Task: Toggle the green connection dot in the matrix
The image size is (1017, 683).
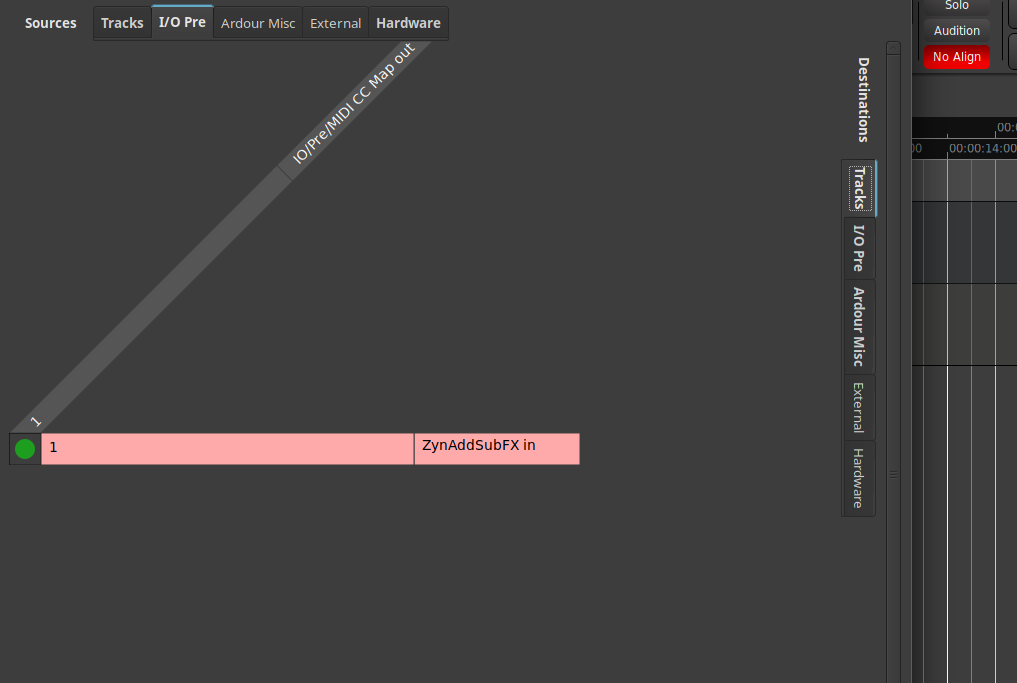Action: coord(25,449)
